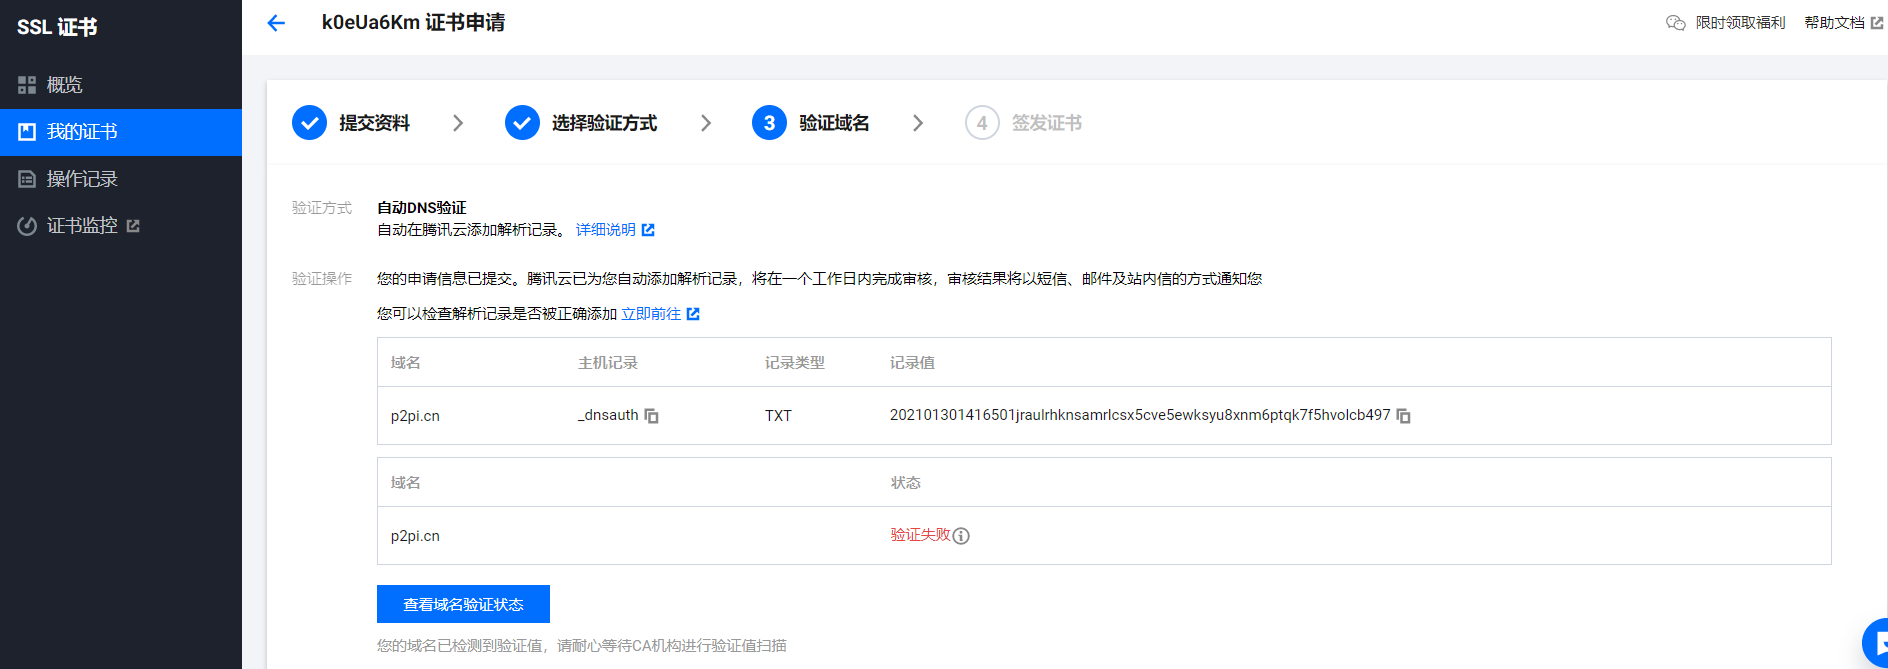This screenshot has width=1888, height=669.
Task: Select 我的证书 in the sidebar
Action: 121,132
